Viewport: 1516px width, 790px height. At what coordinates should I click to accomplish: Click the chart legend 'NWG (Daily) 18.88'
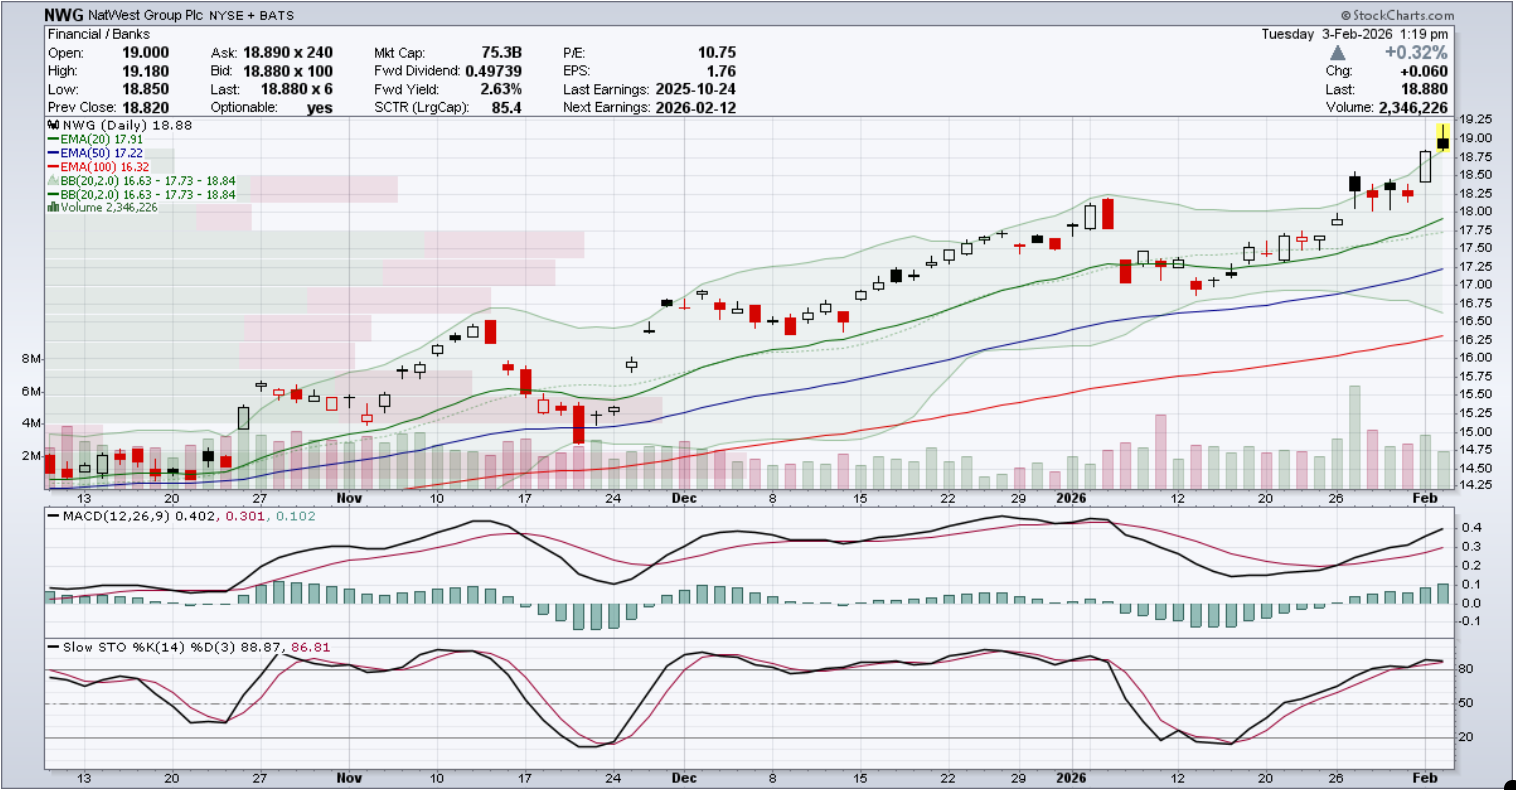pyautogui.click(x=125, y=126)
